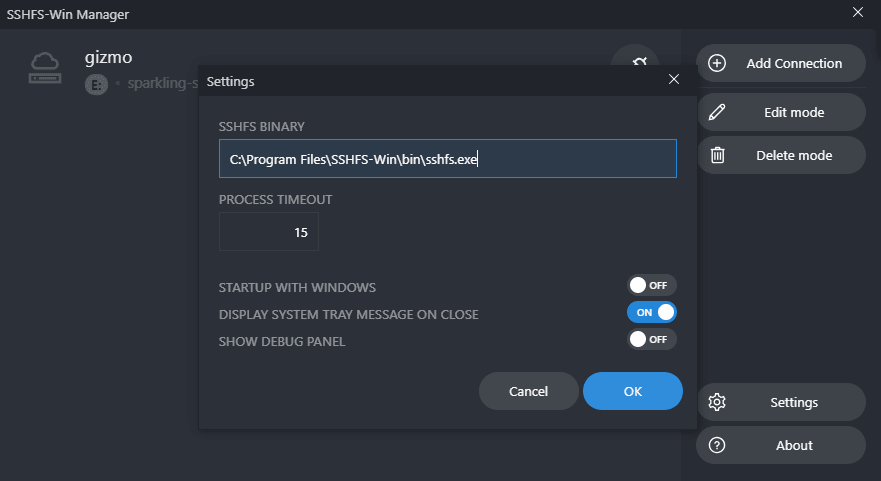The width and height of the screenshot is (881, 481).
Task: Click the SSHFS binary path field
Action: [447, 158]
